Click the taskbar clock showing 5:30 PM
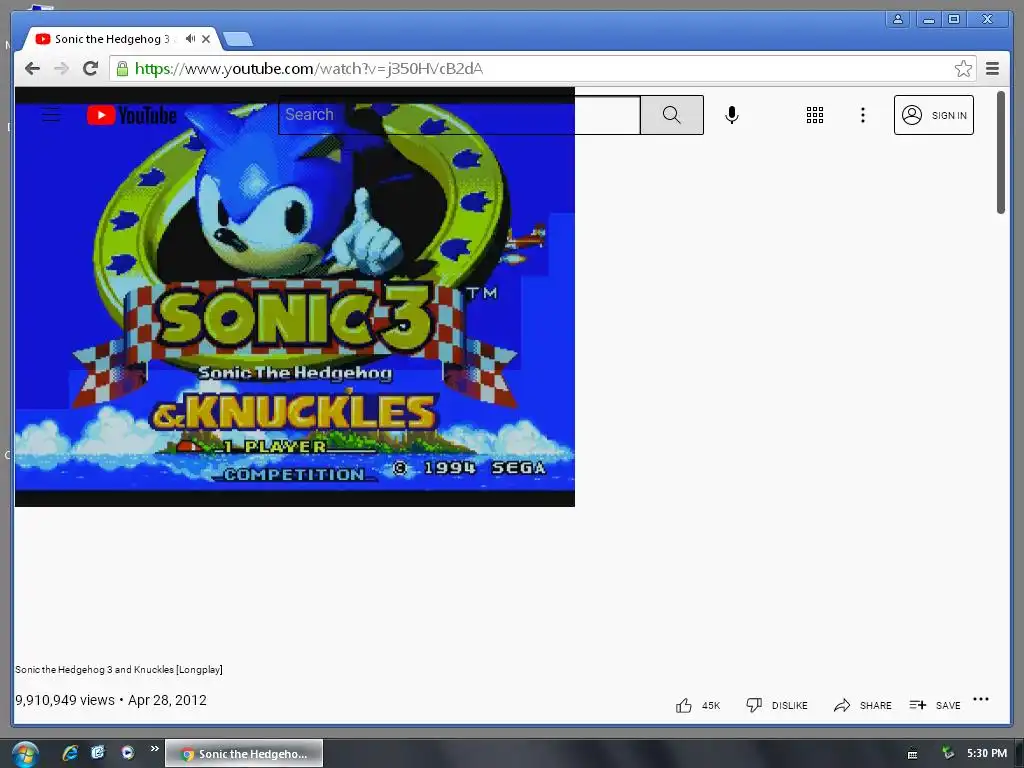Screen dimensions: 1024x768 (987, 753)
